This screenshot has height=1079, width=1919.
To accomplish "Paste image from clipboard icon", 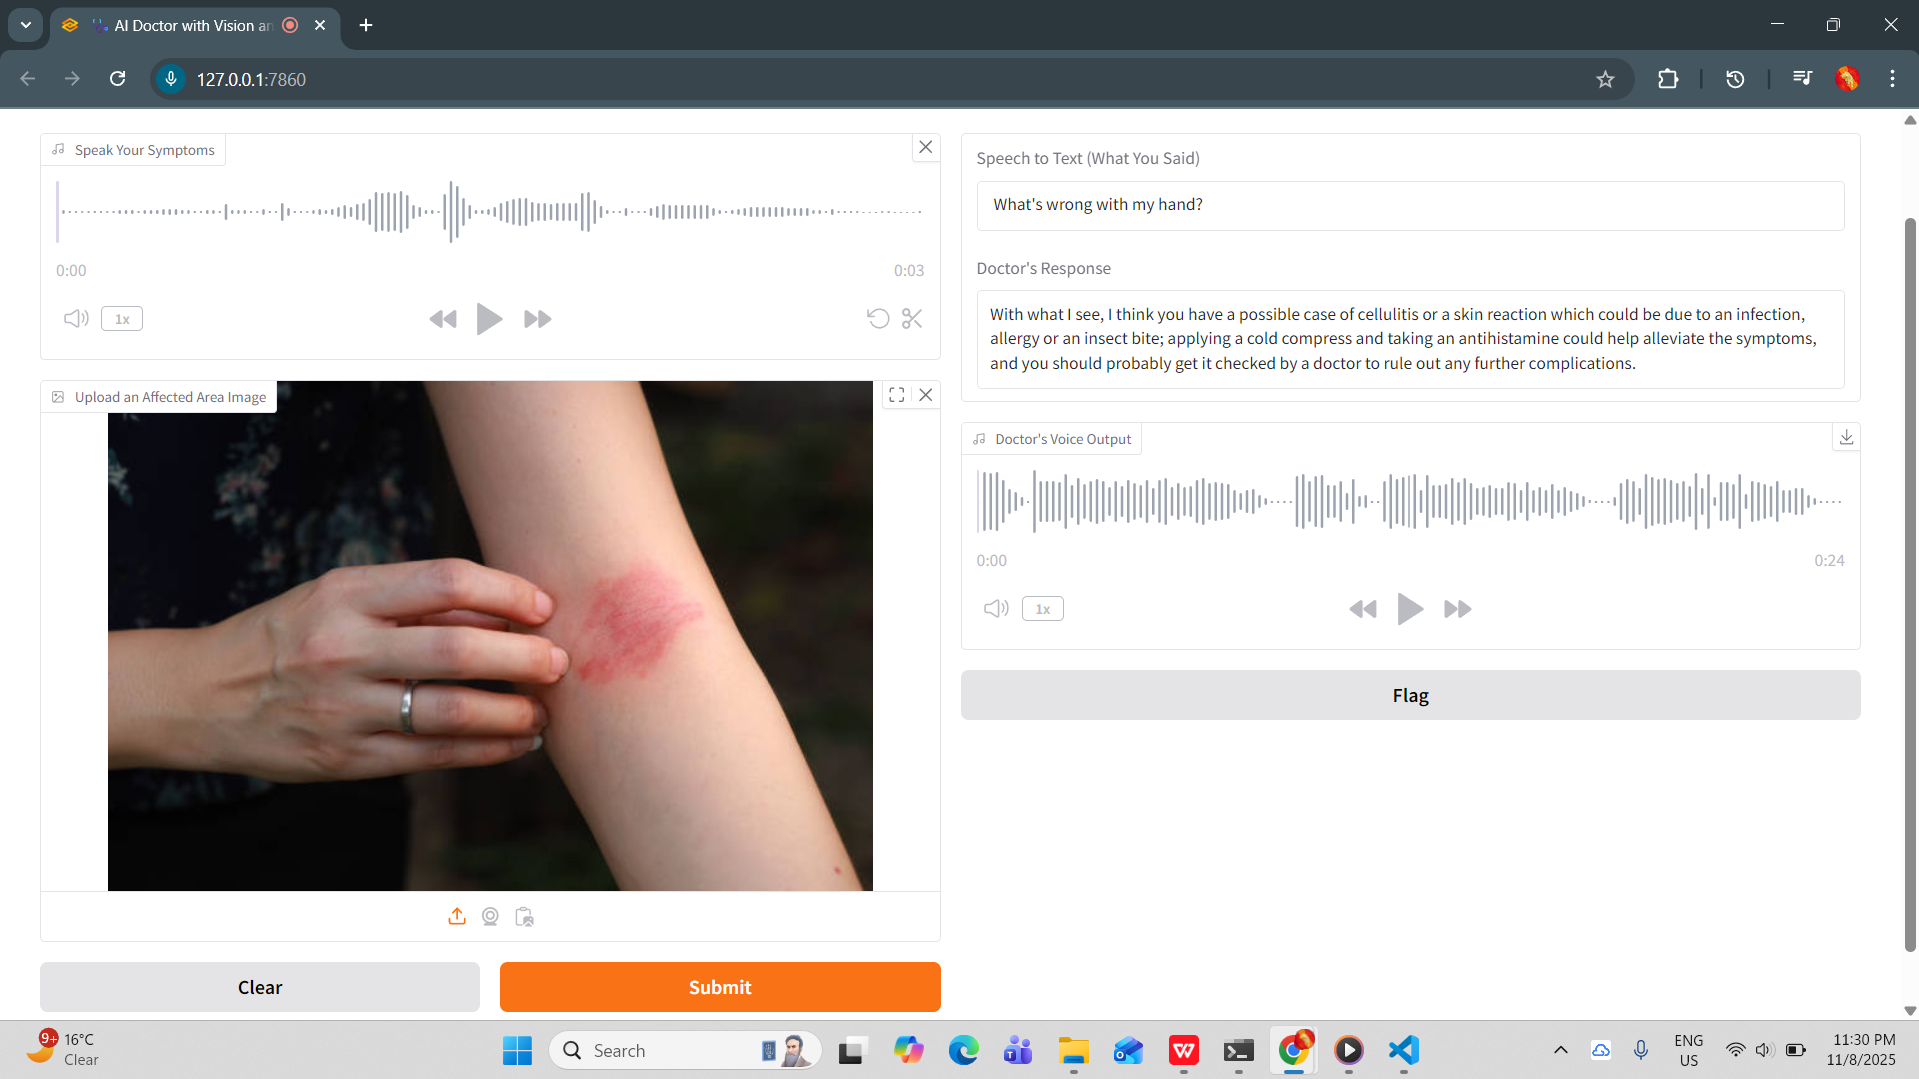I will tap(524, 916).
